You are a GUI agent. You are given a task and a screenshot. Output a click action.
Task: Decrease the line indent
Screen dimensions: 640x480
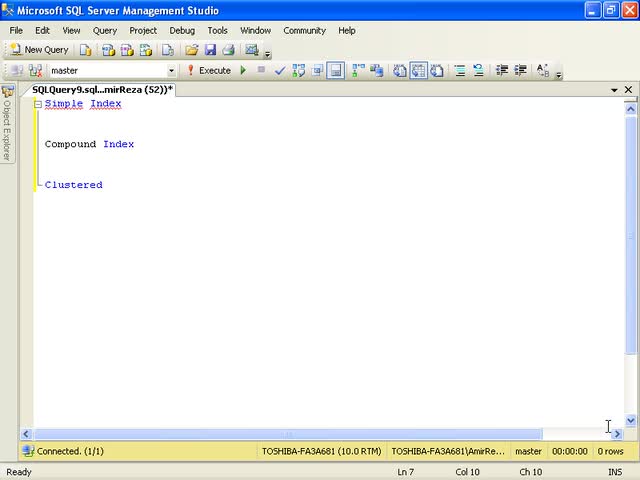point(502,71)
